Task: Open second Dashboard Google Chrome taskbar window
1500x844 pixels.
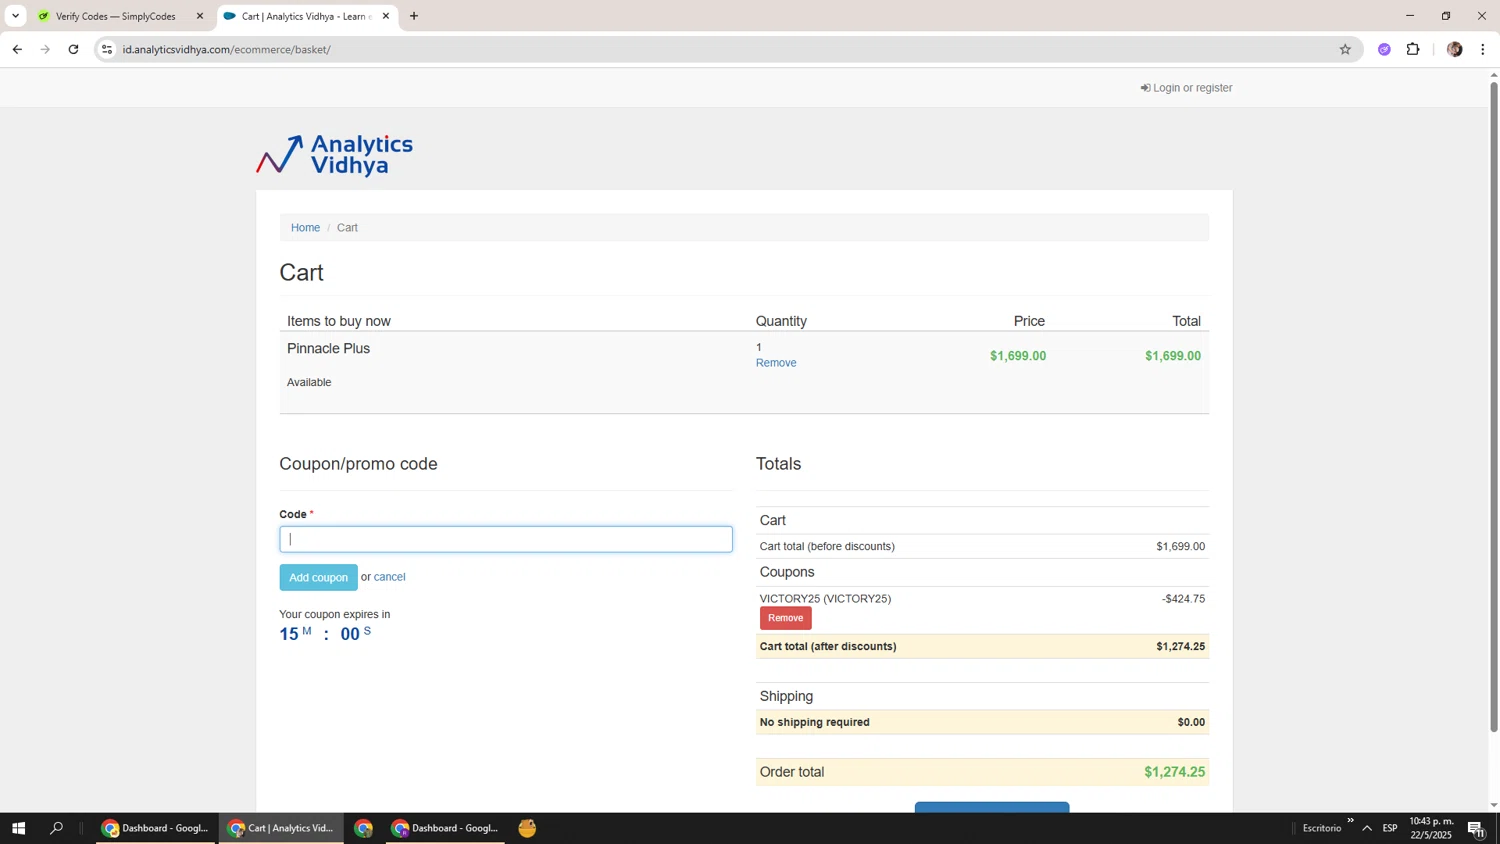Action: tap(445, 828)
